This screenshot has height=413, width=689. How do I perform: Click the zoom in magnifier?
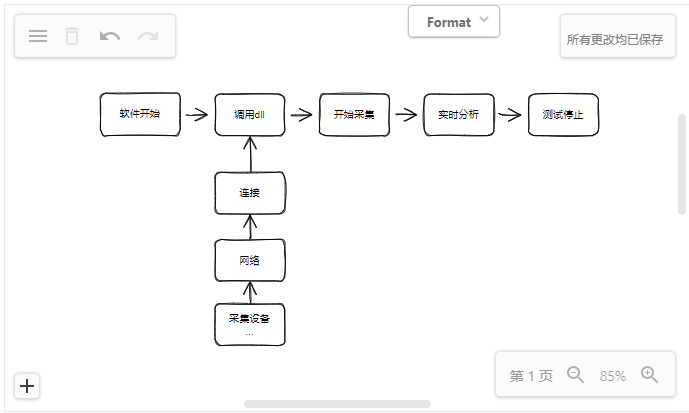click(649, 375)
